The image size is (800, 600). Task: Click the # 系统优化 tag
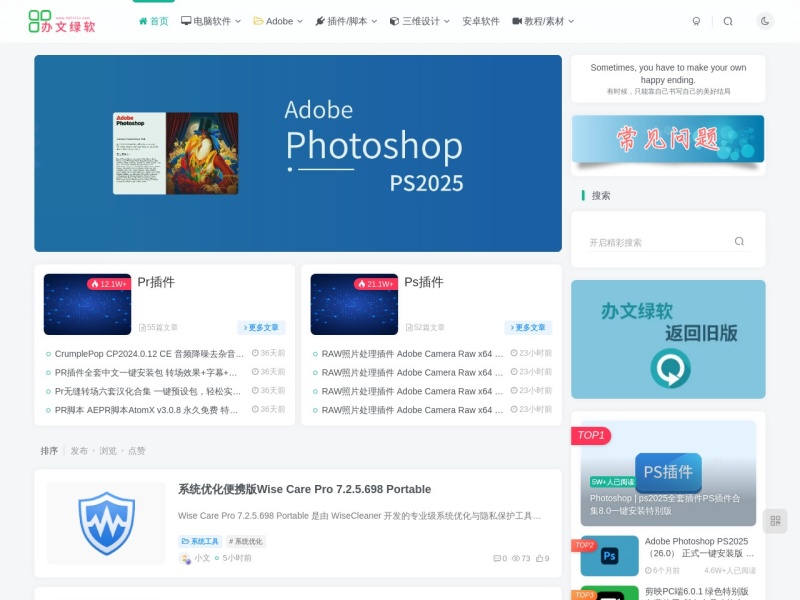[245, 541]
